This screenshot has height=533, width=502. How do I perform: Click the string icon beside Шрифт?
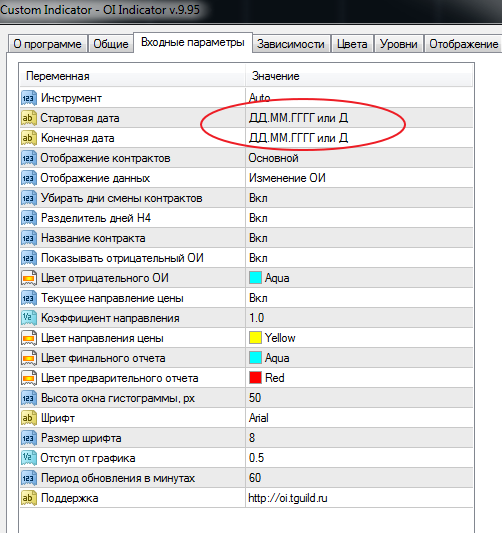tap(29, 418)
